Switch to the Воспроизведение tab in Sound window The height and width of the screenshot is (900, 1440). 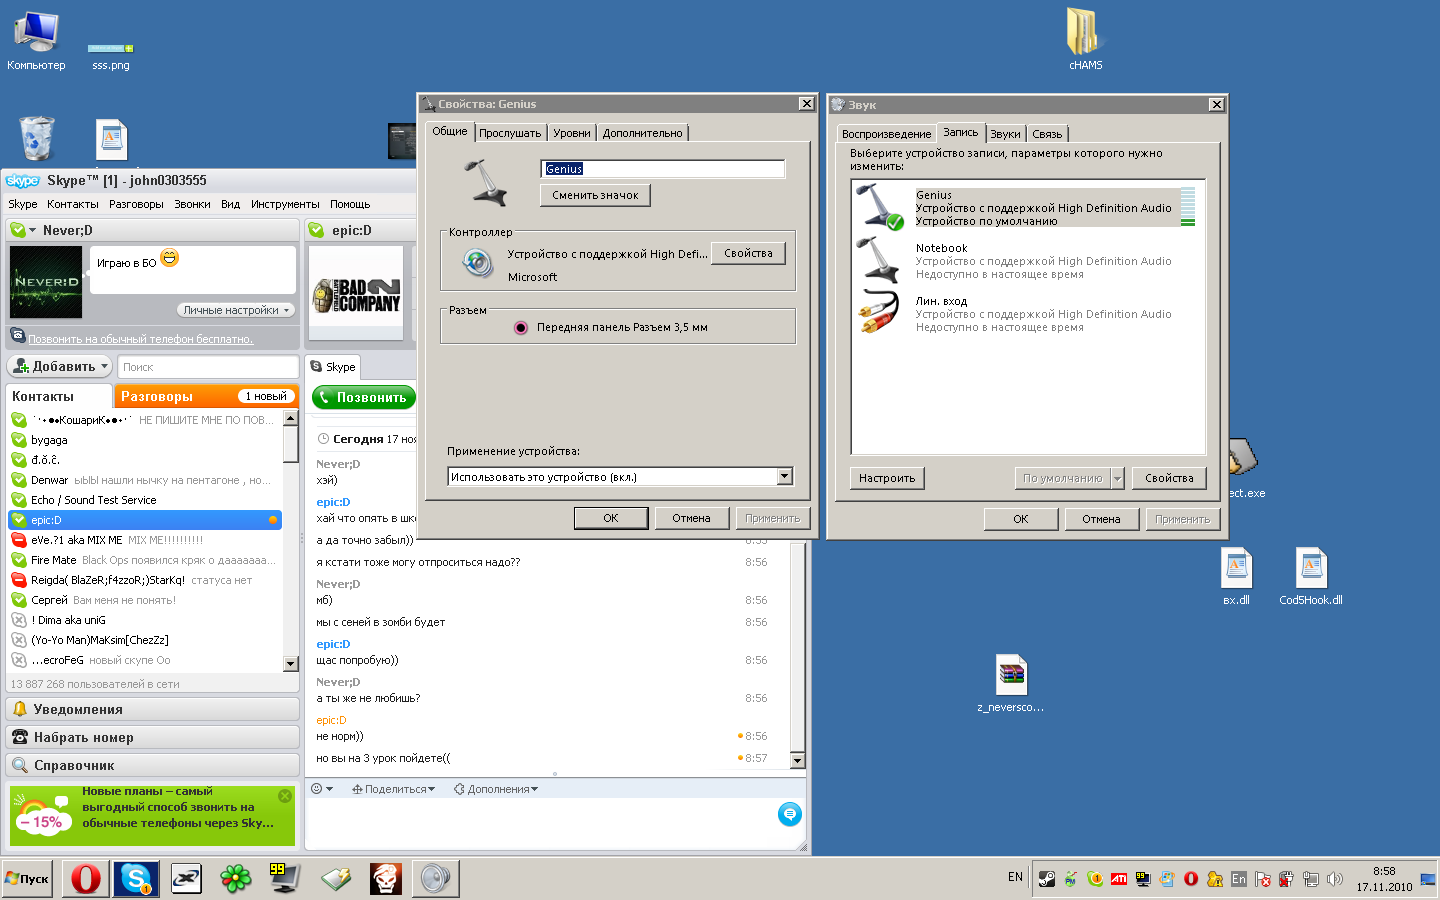coord(886,134)
